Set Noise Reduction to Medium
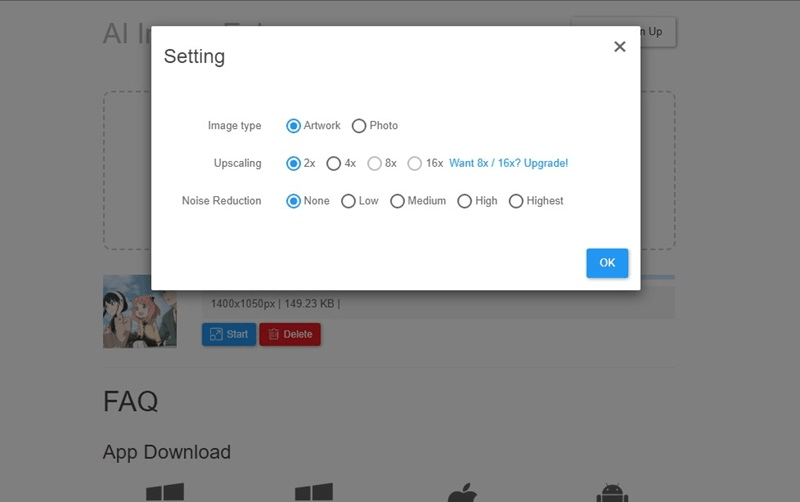Viewport: 800px width, 502px height. 397,201
